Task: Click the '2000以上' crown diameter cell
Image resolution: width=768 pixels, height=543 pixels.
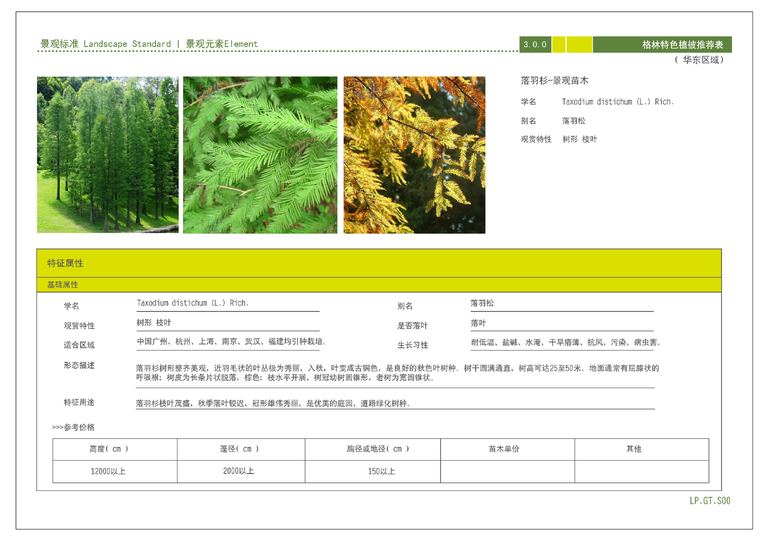Action: 241,472
